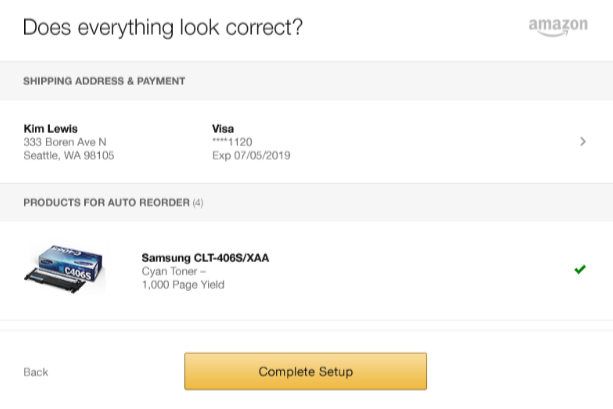Select the Samsung CLT-406S/XAA product title
This screenshot has width=613, height=409.
tap(205, 258)
